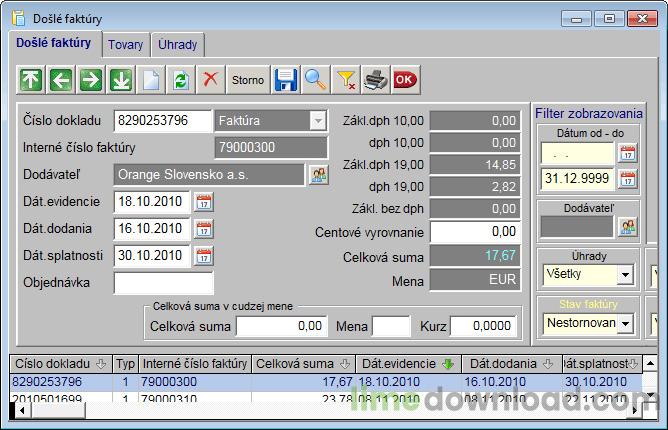This screenshot has height=430, width=668.
Task: Save the invoice with floppy disk icon
Action: 286,79
